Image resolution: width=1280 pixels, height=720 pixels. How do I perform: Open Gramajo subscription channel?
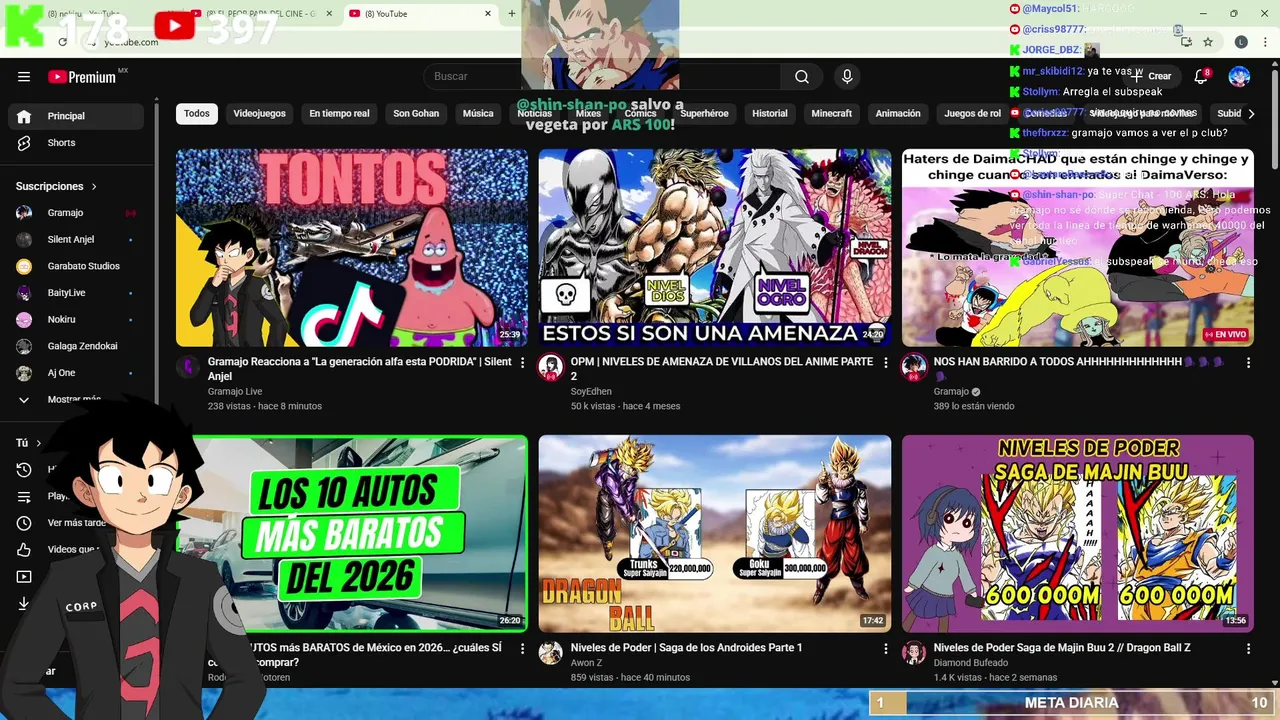click(76, 213)
